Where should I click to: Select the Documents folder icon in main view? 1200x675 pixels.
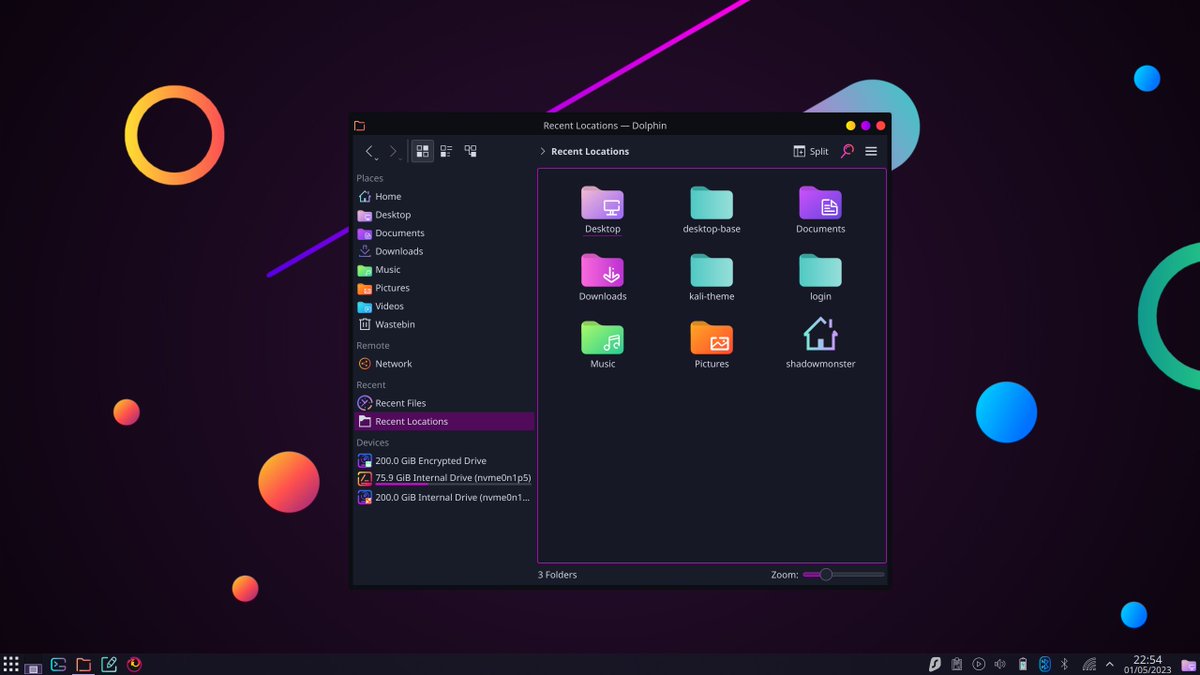coord(820,203)
